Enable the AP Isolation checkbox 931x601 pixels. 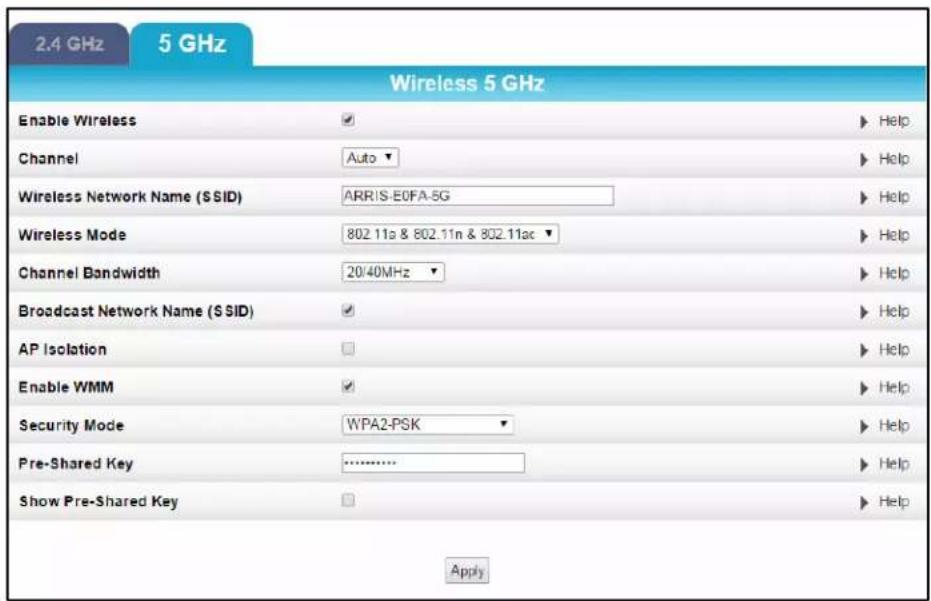click(x=349, y=348)
